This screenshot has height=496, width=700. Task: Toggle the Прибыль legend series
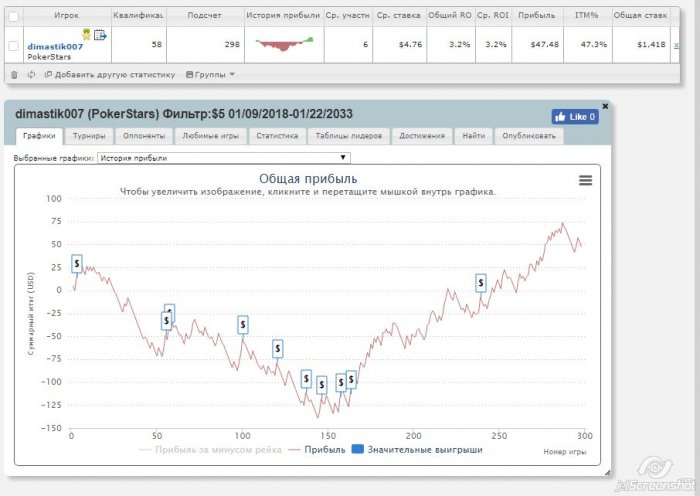(317, 450)
